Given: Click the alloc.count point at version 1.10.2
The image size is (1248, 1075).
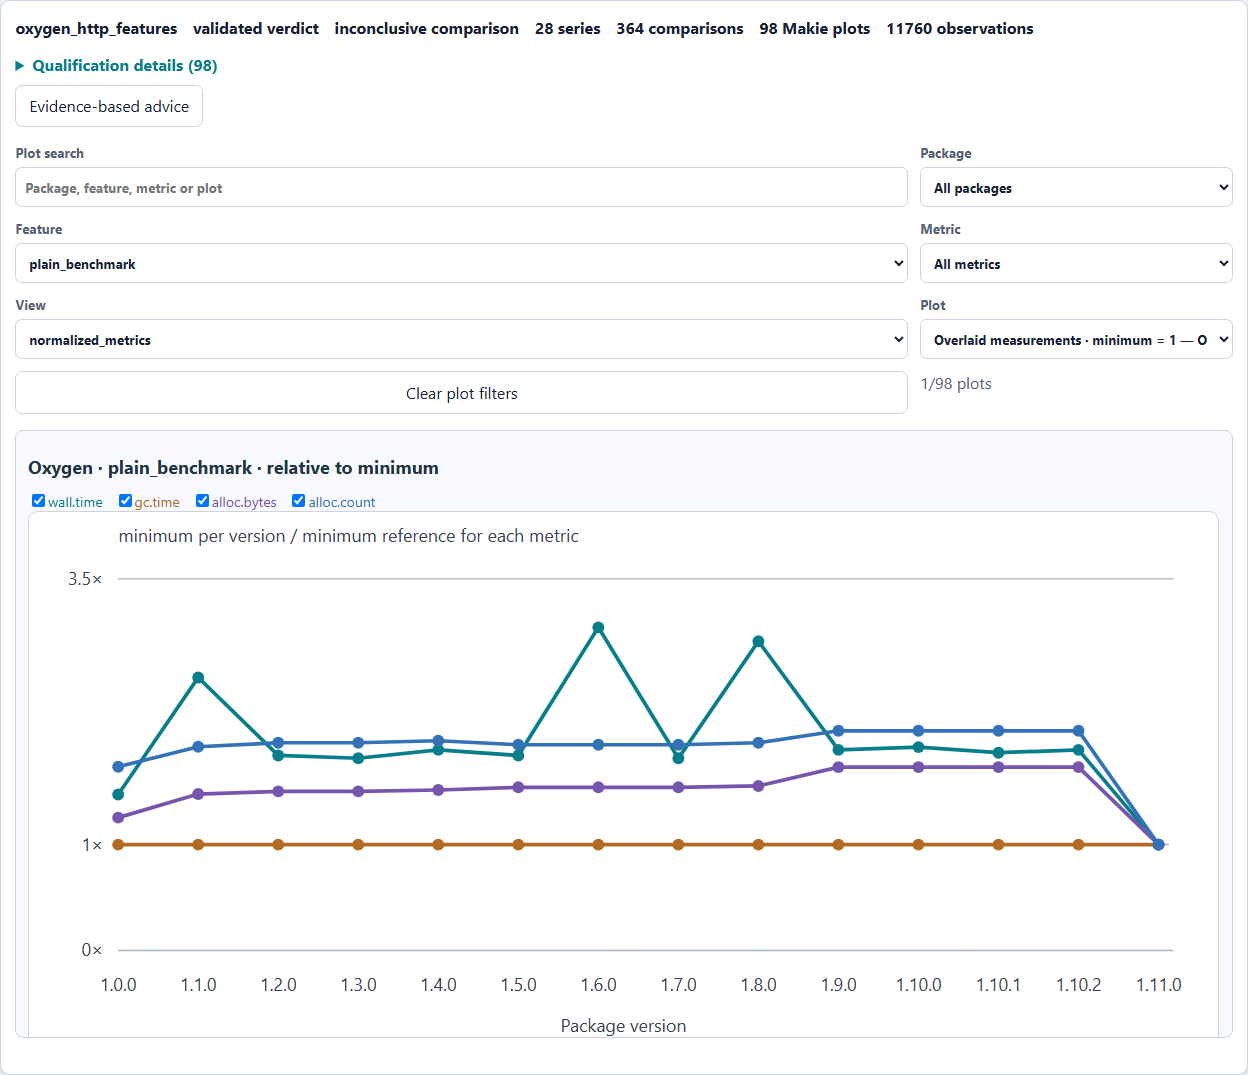Looking at the screenshot, I should [1078, 731].
